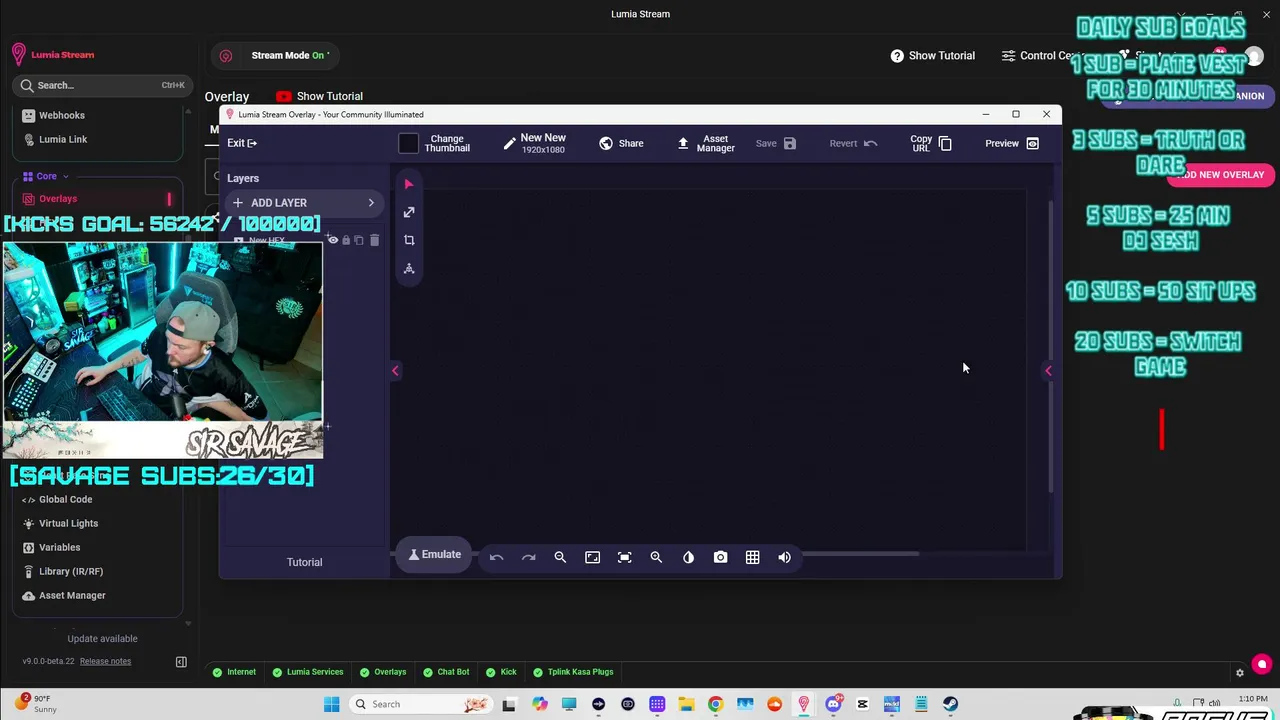The height and width of the screenshot is (720, 1280).
Task: Choose the diagonal resize arrows tool
Action: 409,212
